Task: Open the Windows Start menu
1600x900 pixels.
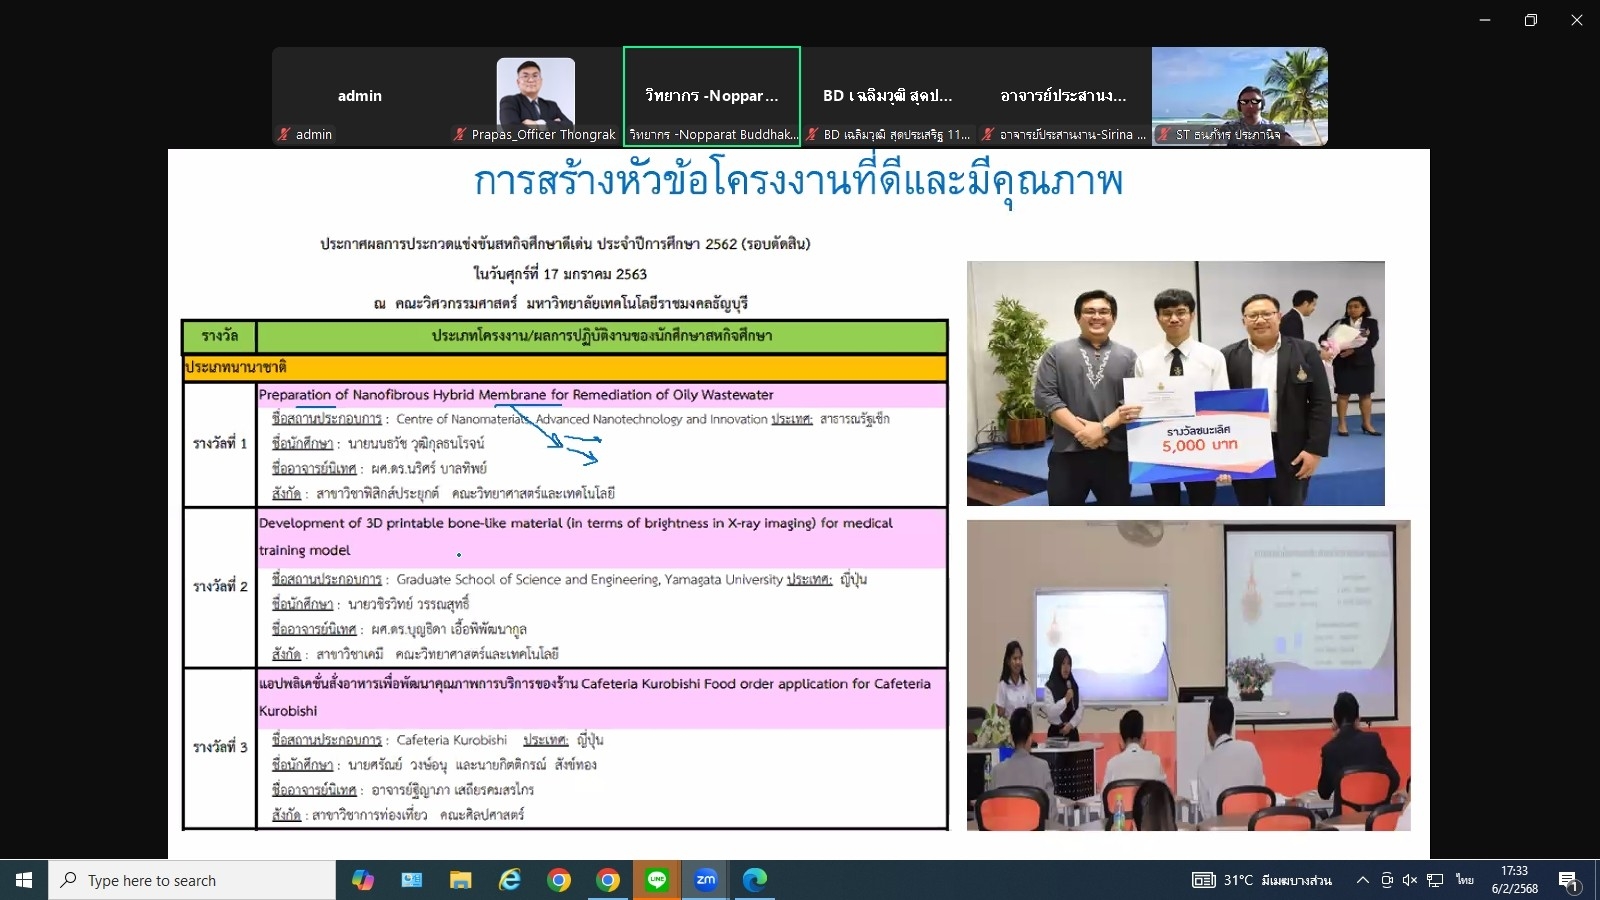Action: click(24, 880)
